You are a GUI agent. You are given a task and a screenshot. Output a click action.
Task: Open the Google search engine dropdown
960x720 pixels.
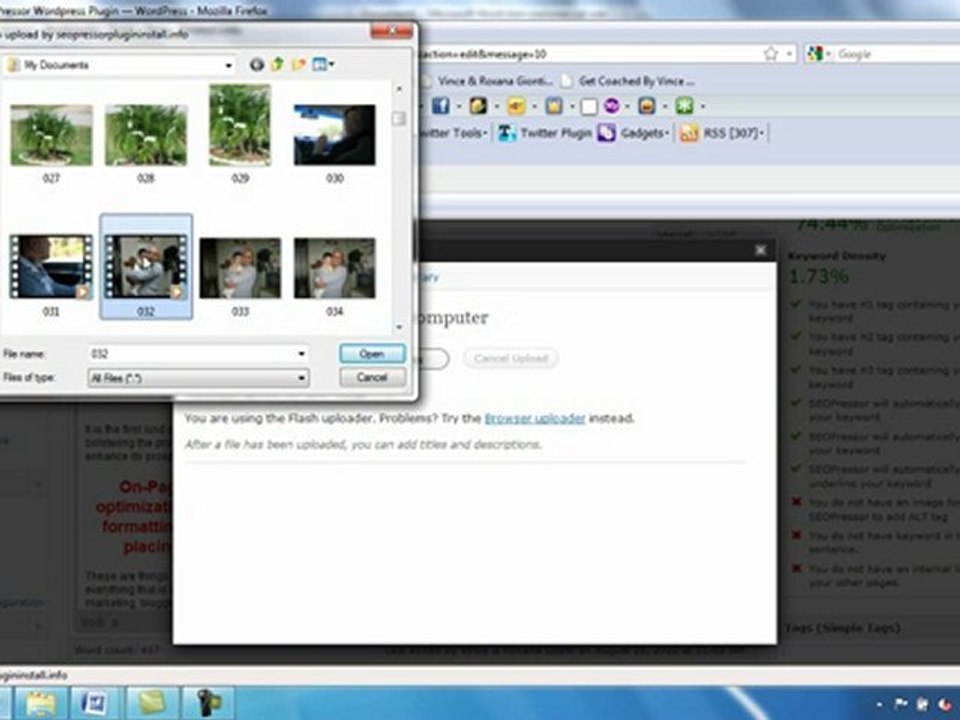819,54
